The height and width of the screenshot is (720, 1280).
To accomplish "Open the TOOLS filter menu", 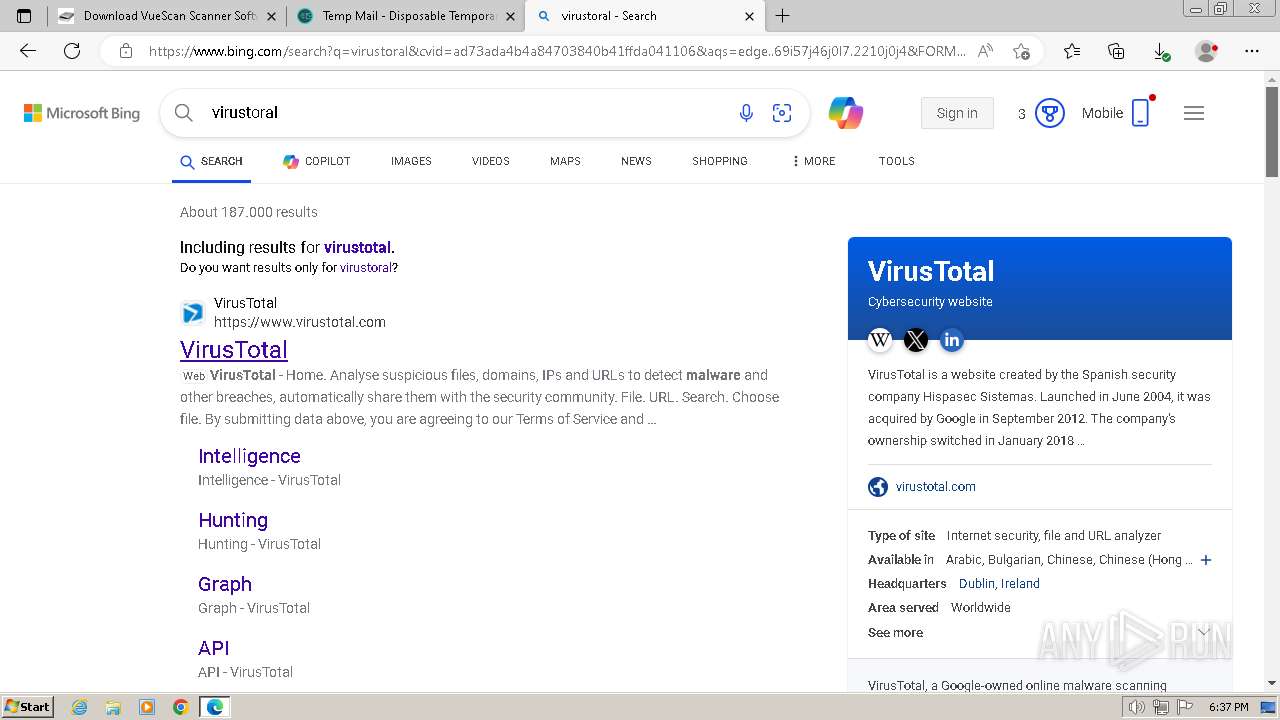I will pos(897,161).
